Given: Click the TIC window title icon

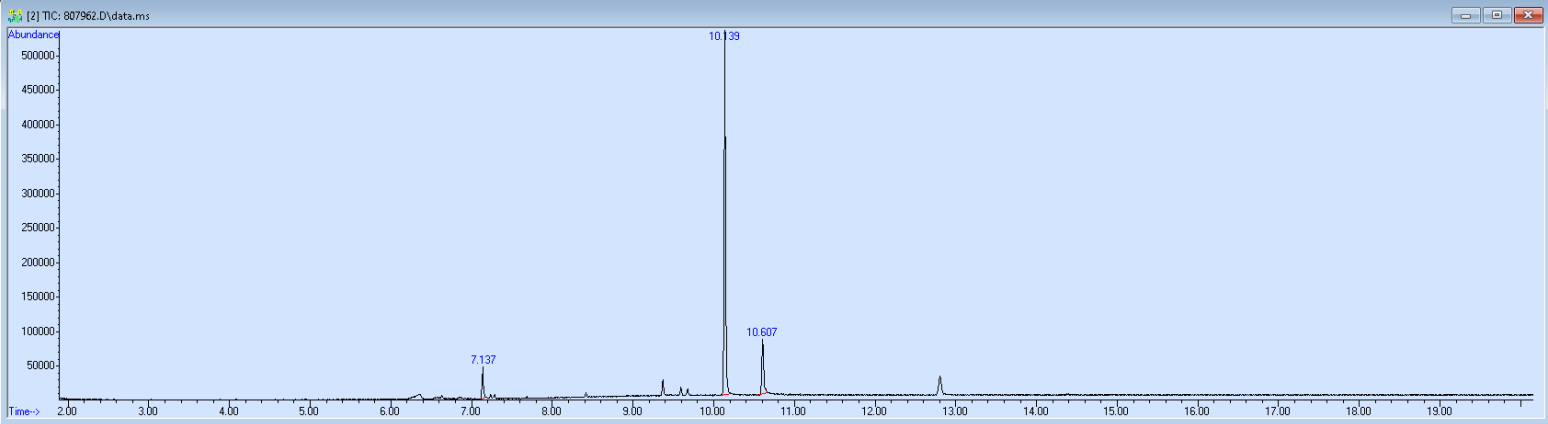Looking at the screenshot, I should point(14,15).
